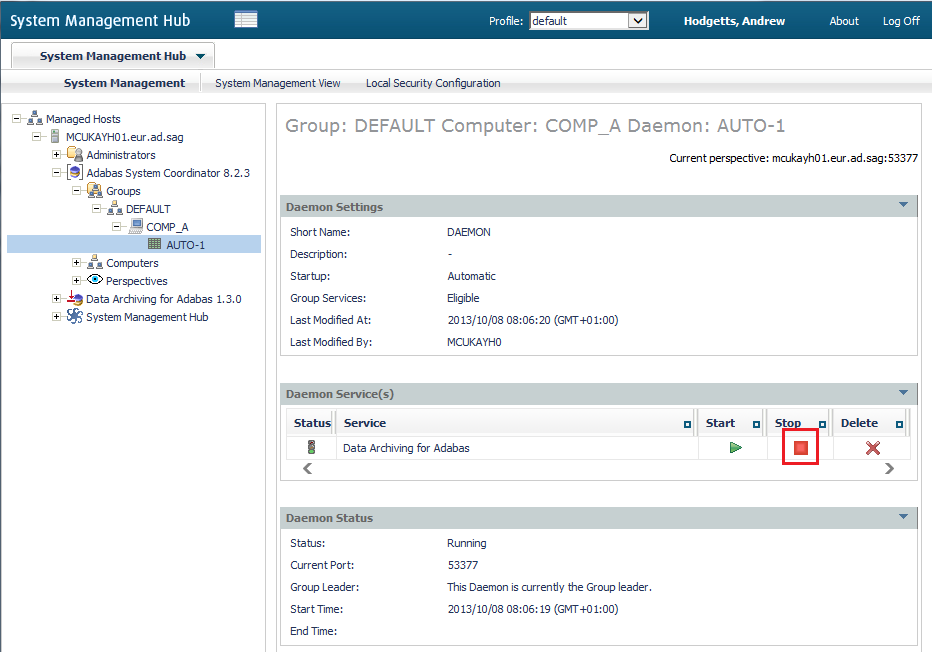Click the traffic light status icon
The image size is (932, 652).
pos(311,448)
